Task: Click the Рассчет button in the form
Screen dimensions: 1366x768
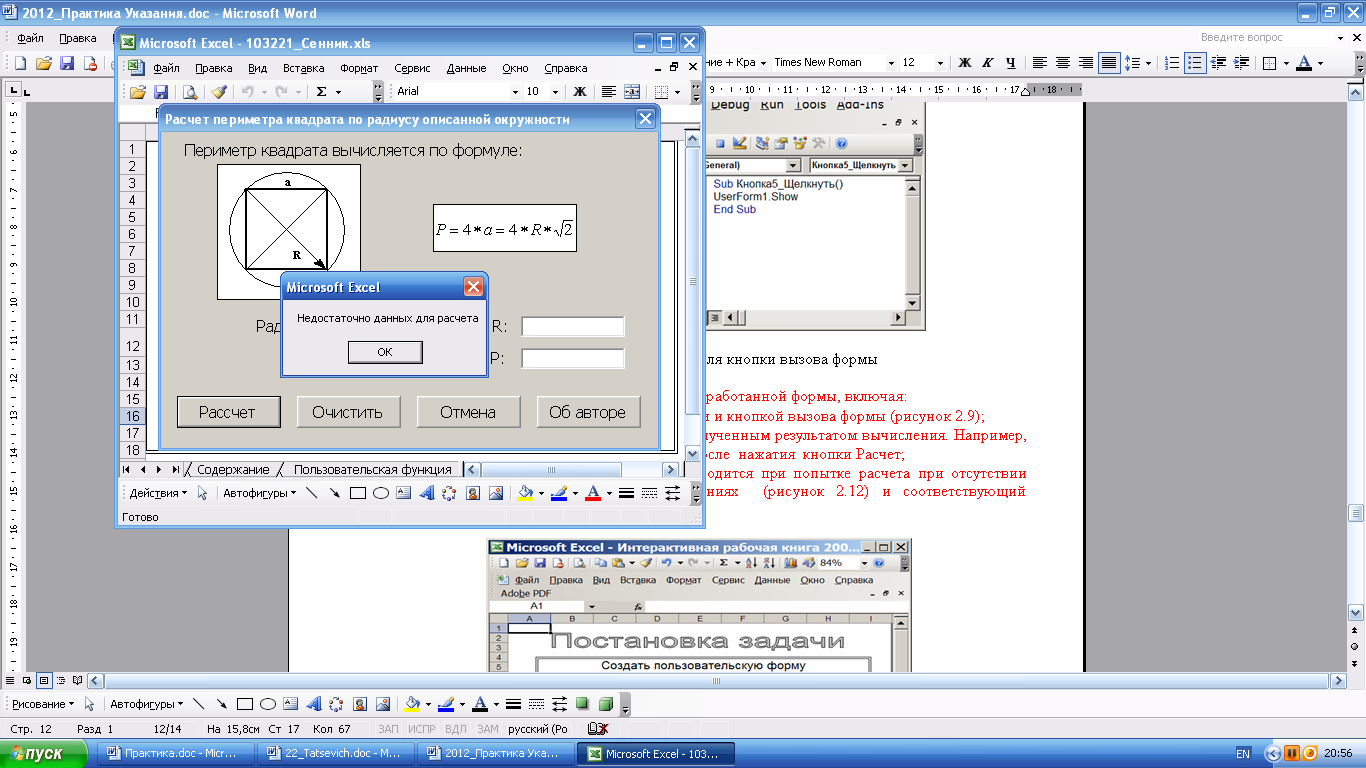Action: click(x=227, y=412)
